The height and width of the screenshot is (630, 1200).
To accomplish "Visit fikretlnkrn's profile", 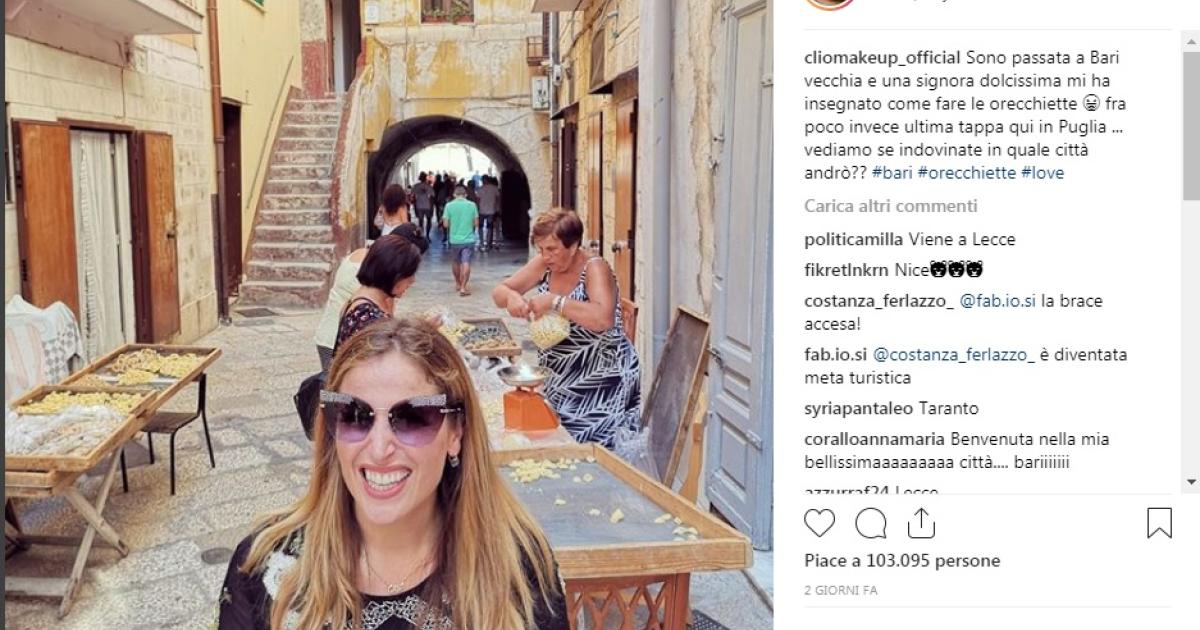I will [847, 270].
